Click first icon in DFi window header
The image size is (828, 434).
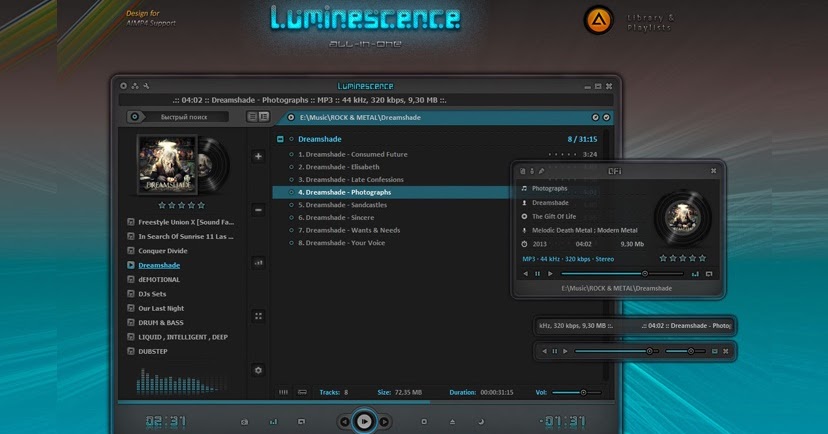click(523, 171)
